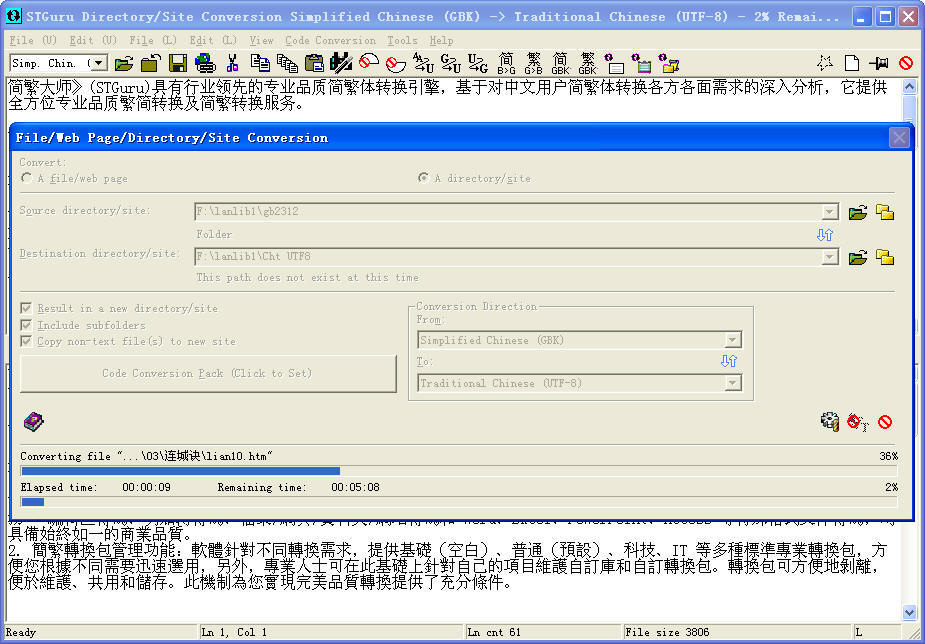Browse for the source directory folder

pyautogui.click(x=858, y=211)
